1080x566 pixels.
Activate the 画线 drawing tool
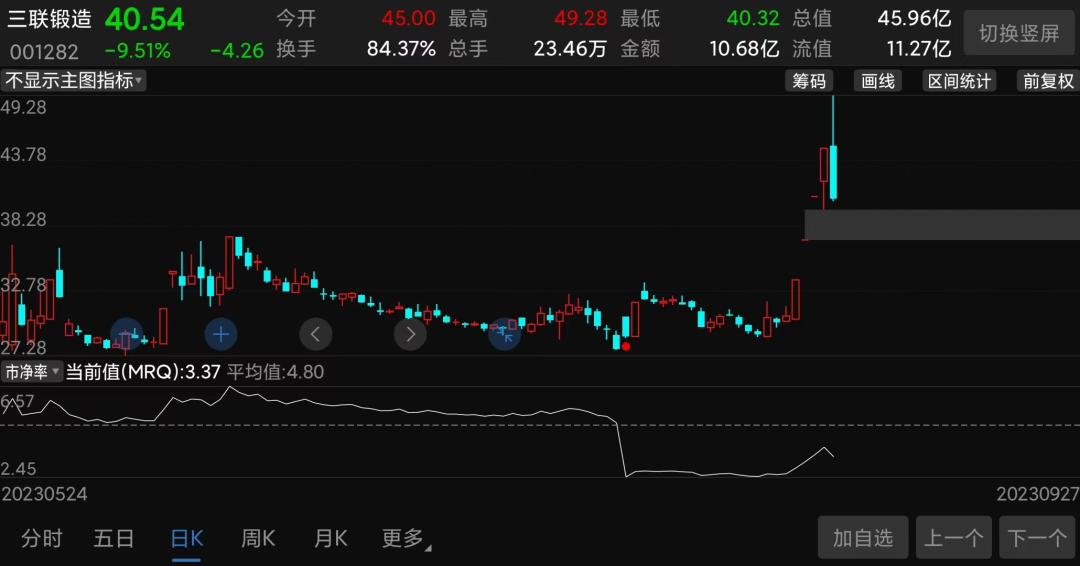878,81
